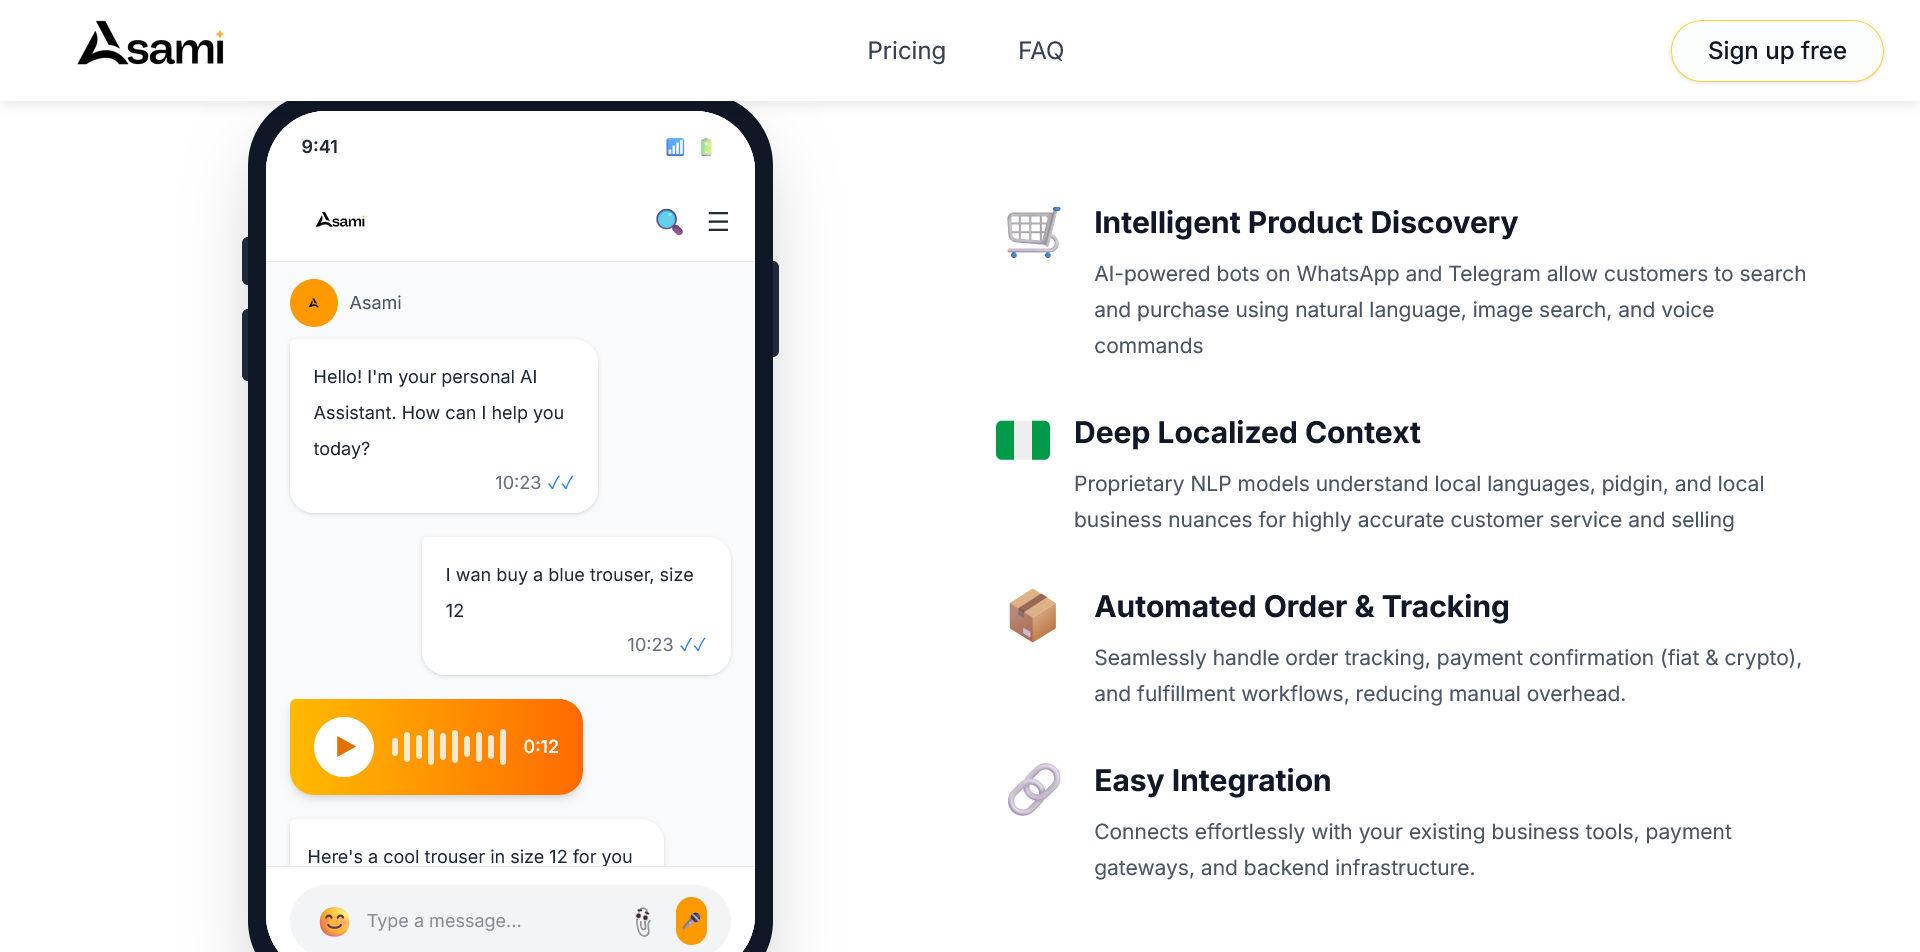Click the package box icon
The width and height of the screenshot is (1920, 952).
point(1033,615)
